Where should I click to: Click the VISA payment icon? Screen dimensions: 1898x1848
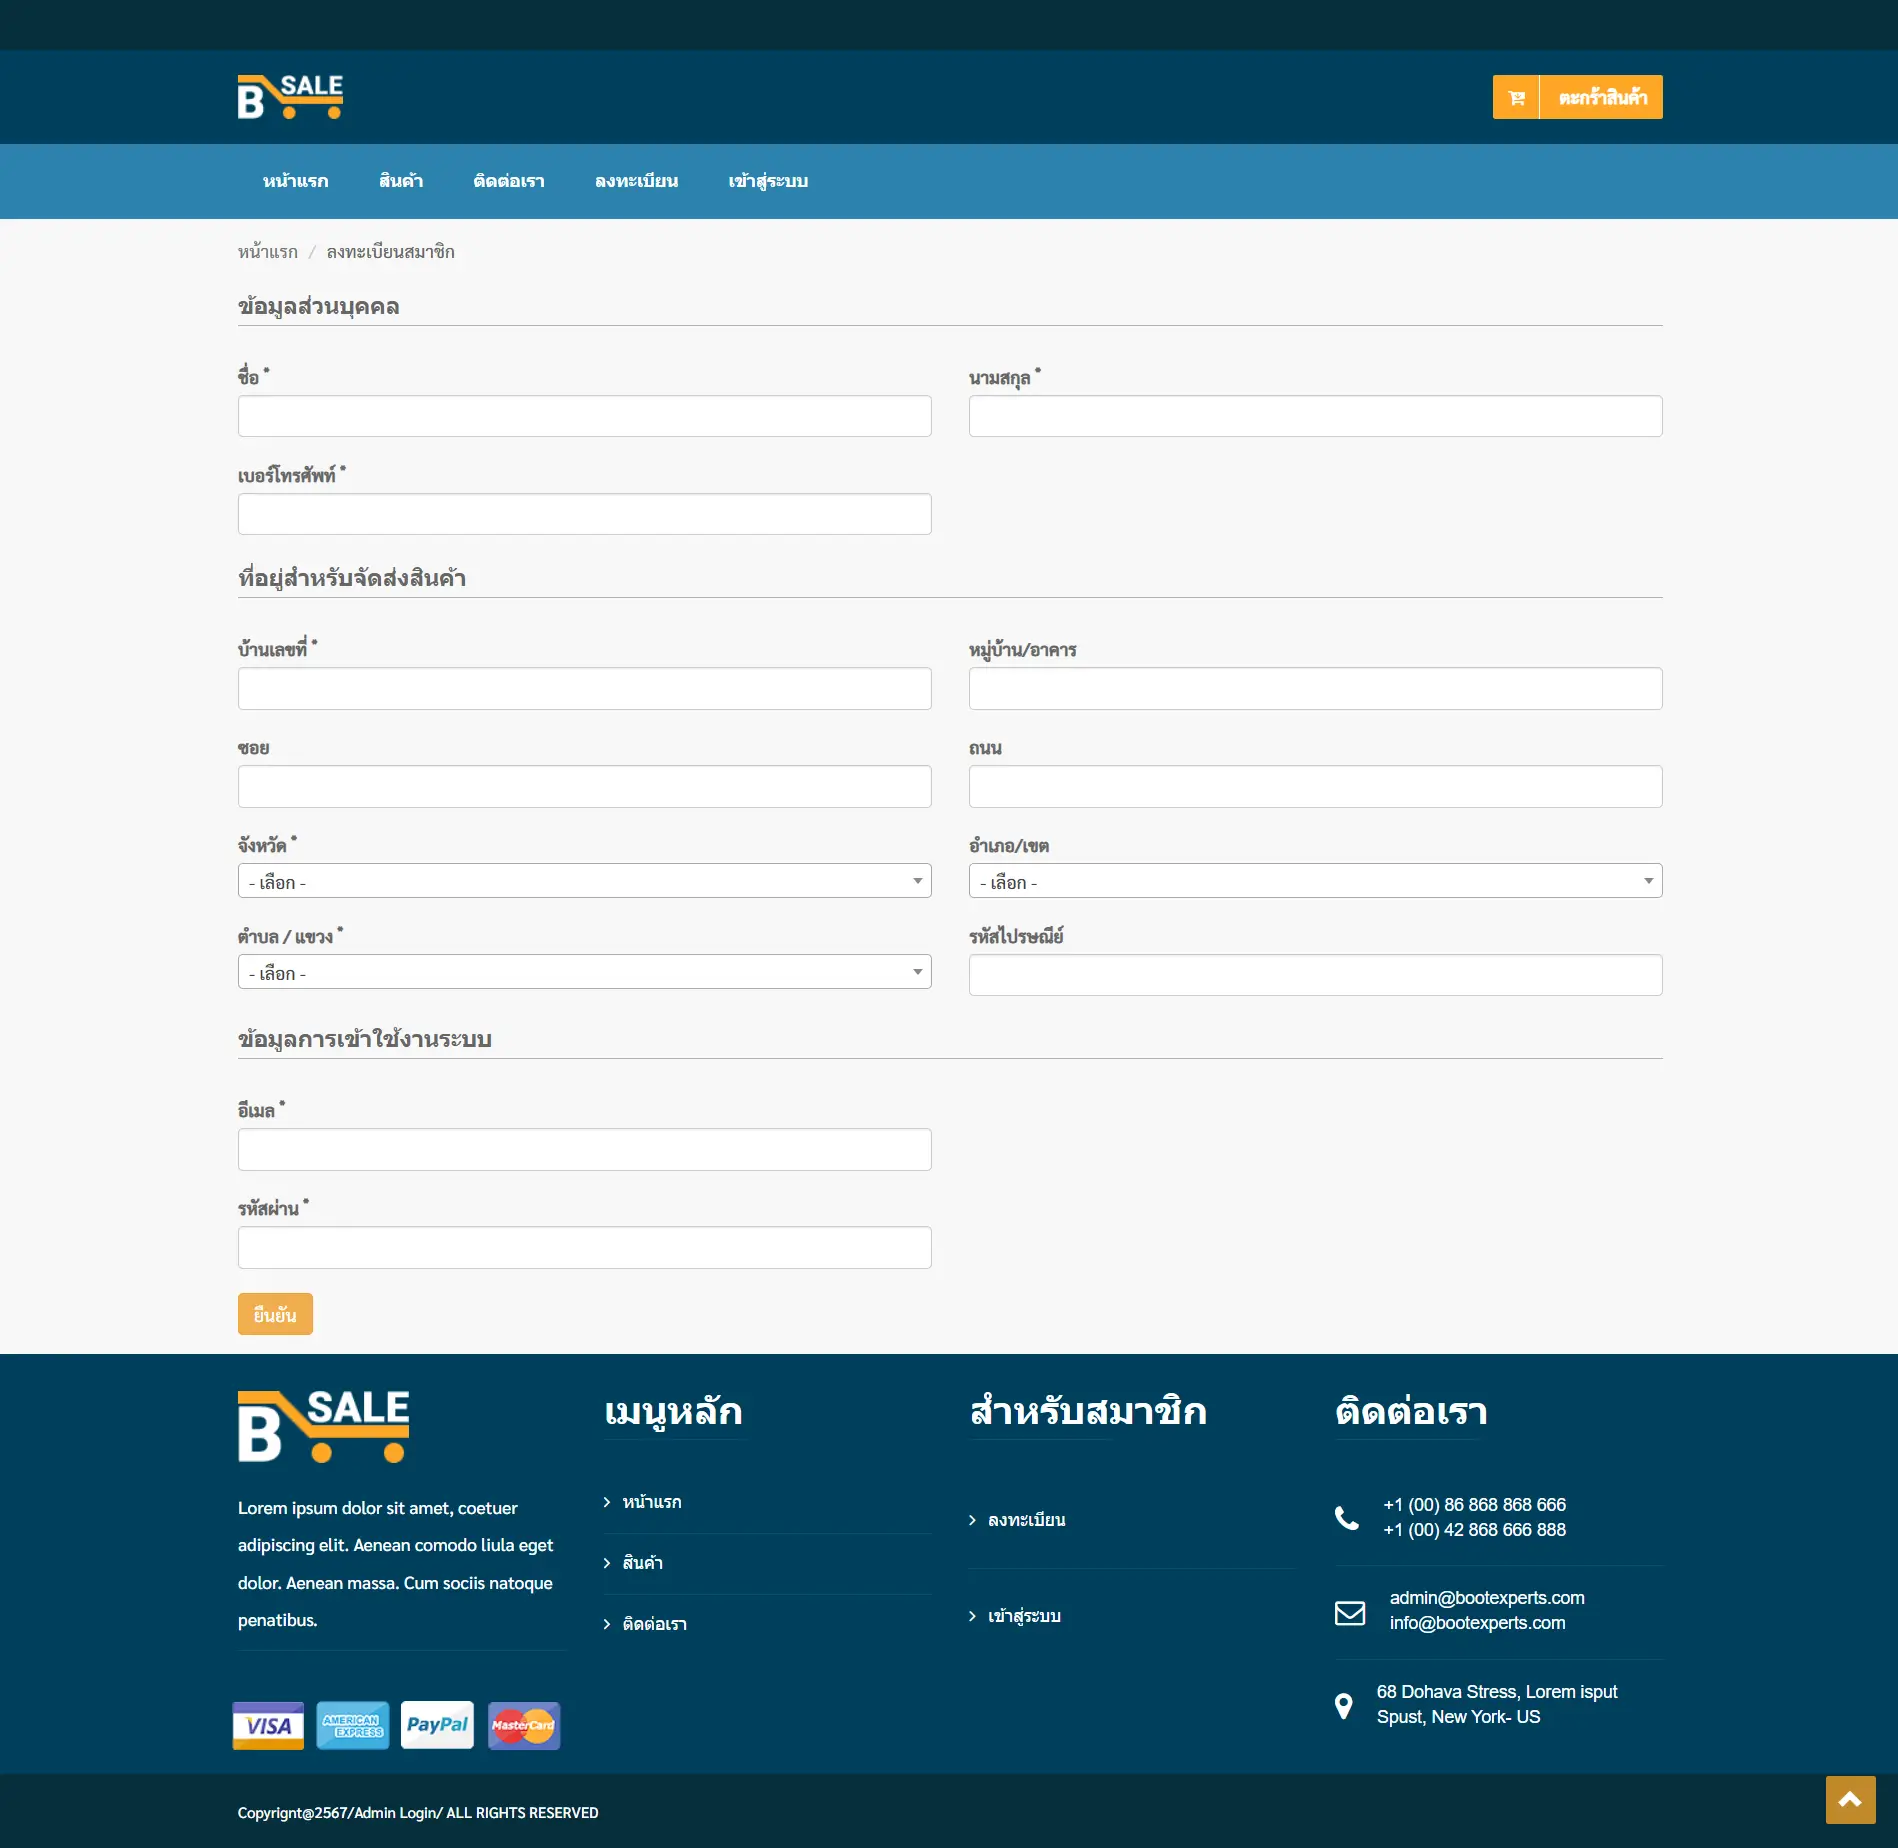(267, 1725)
